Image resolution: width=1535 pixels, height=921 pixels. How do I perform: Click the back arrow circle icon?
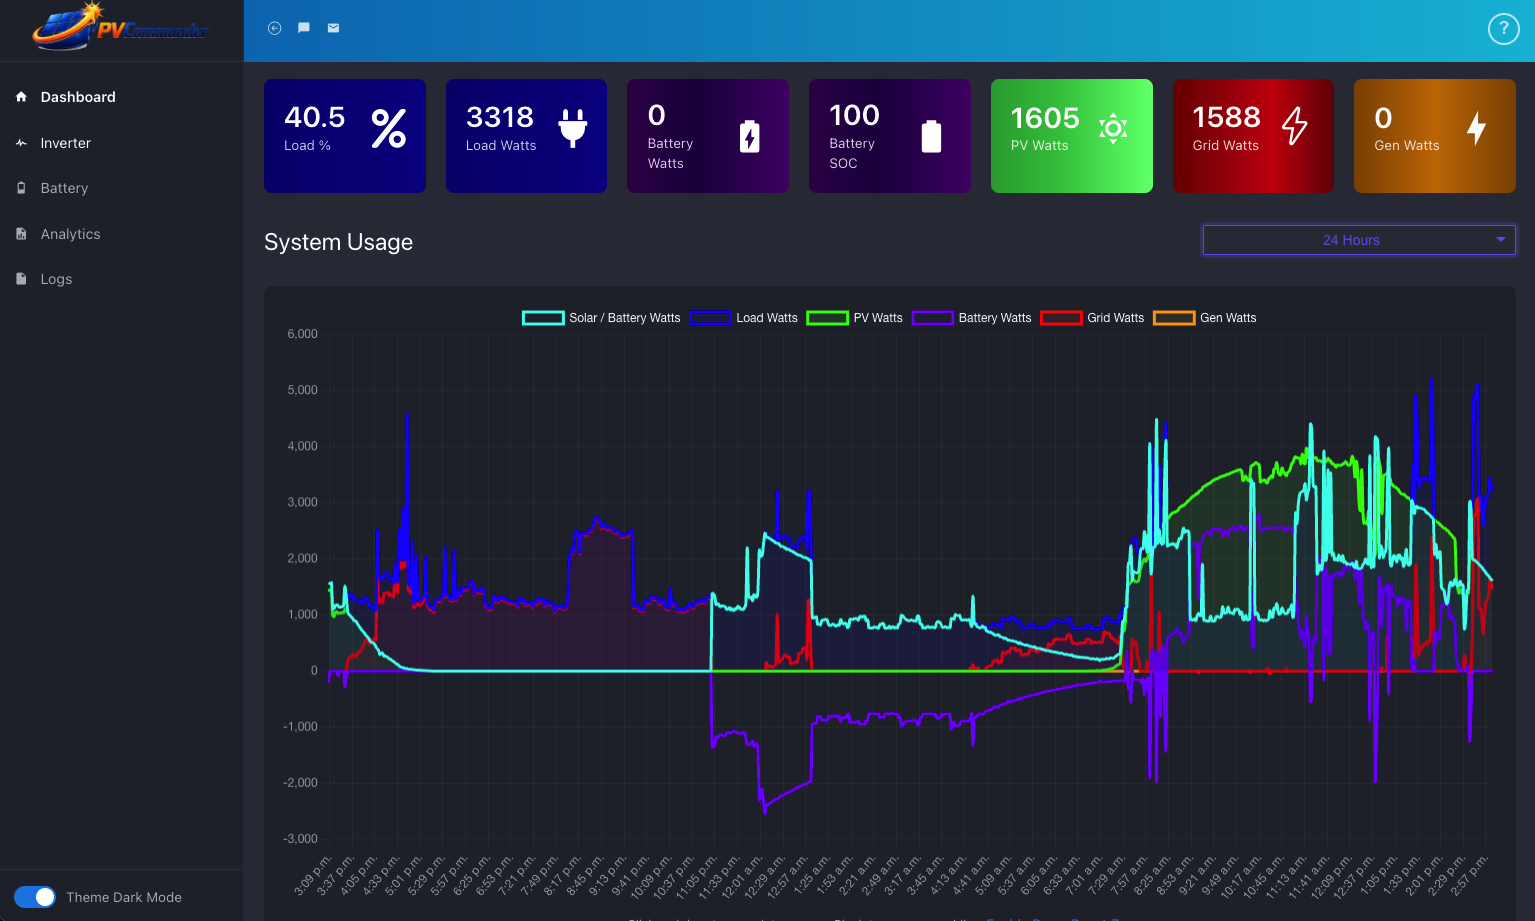tap(274, 28)
